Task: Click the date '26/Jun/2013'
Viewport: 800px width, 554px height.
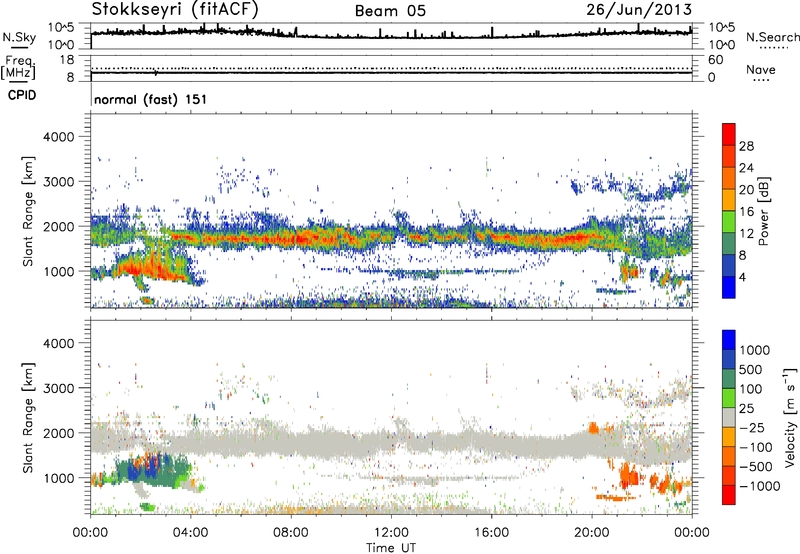Action: point(639,9)
